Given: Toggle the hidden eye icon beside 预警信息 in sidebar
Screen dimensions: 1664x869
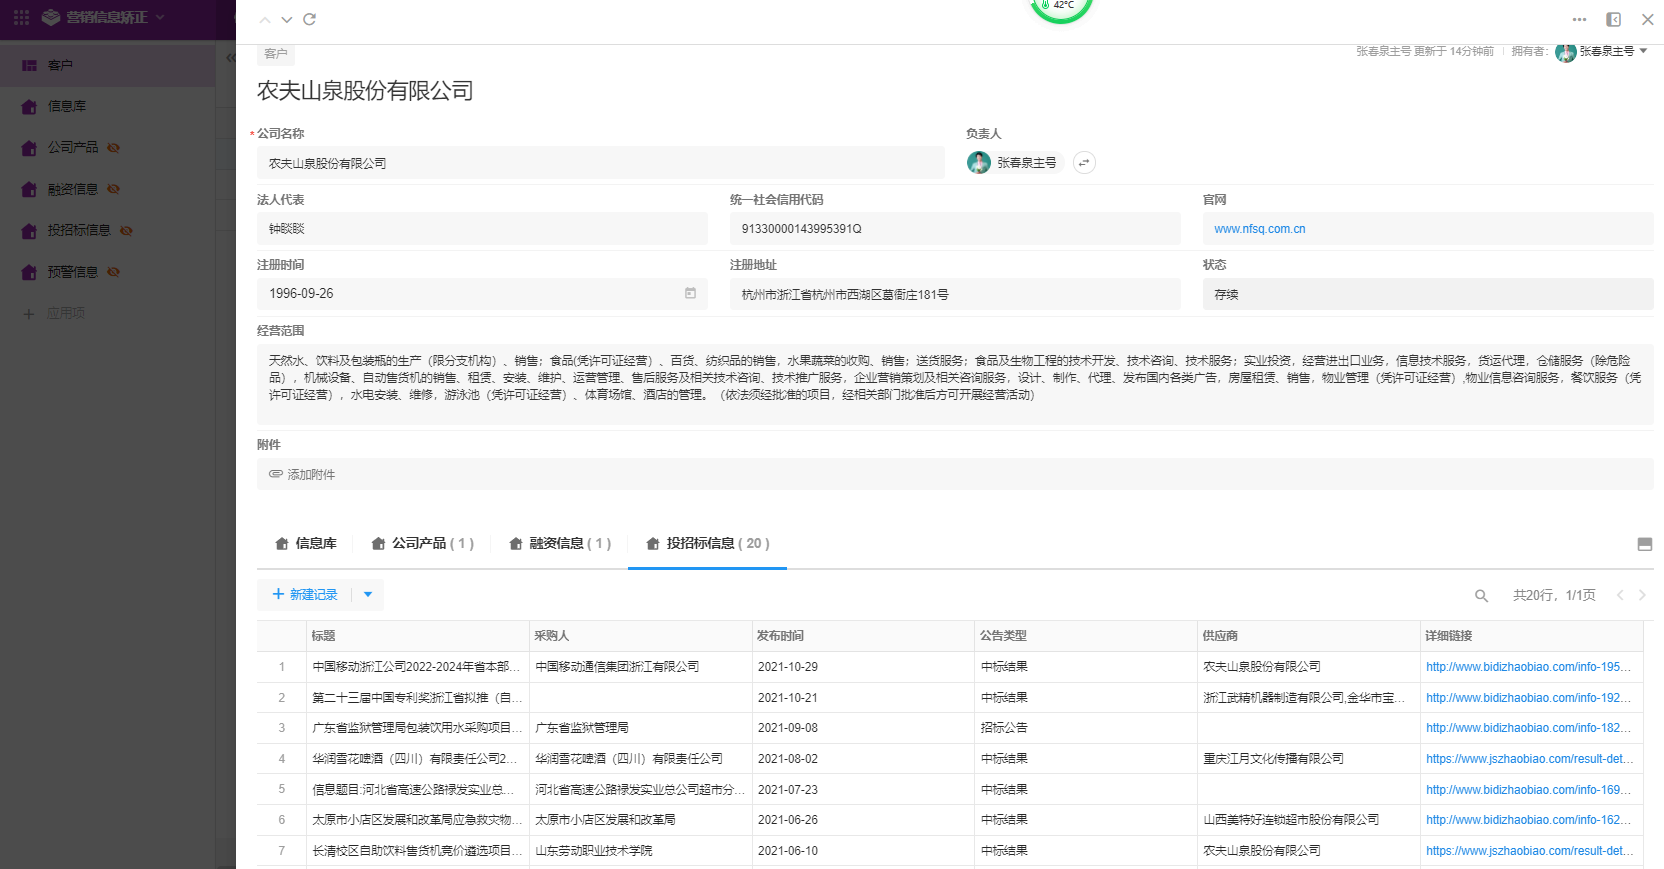Looking at the screenshot, I should click(114, 272).
